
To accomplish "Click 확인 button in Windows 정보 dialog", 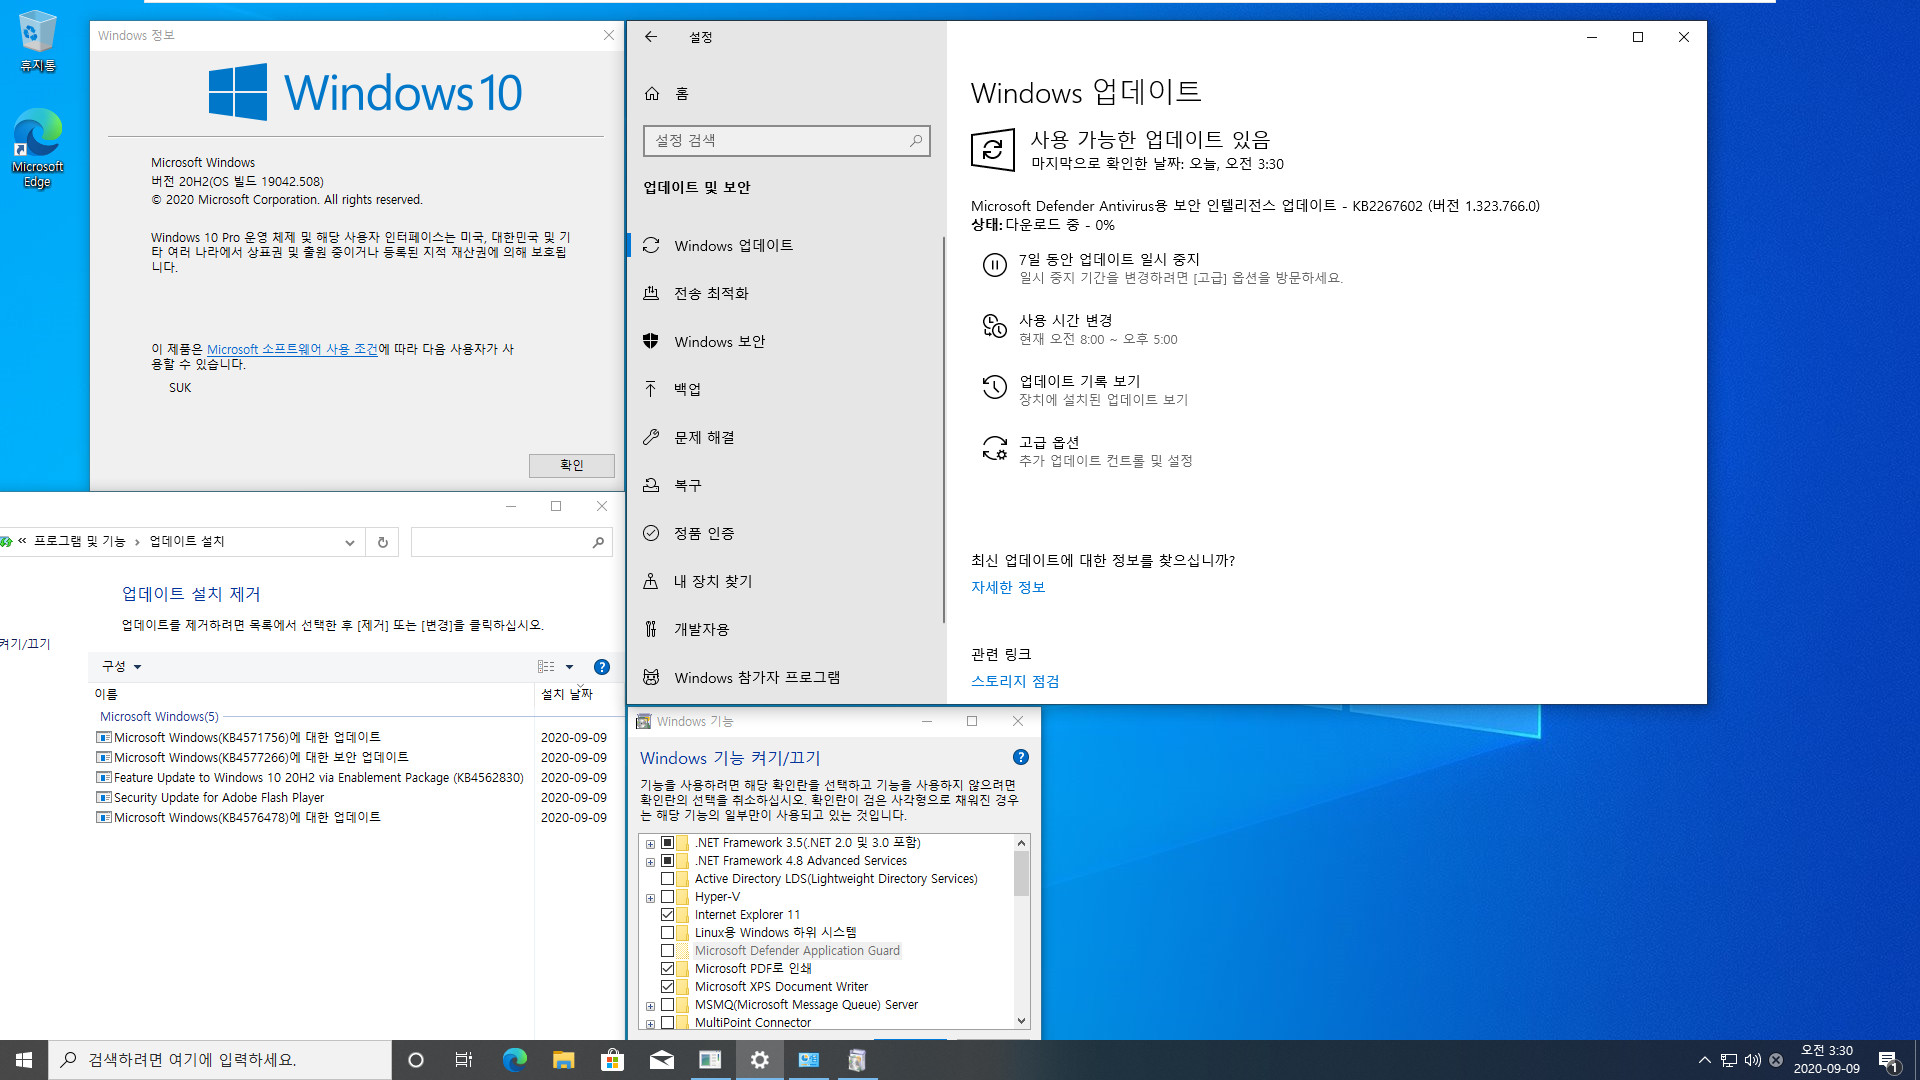I will tap(571, 465).
